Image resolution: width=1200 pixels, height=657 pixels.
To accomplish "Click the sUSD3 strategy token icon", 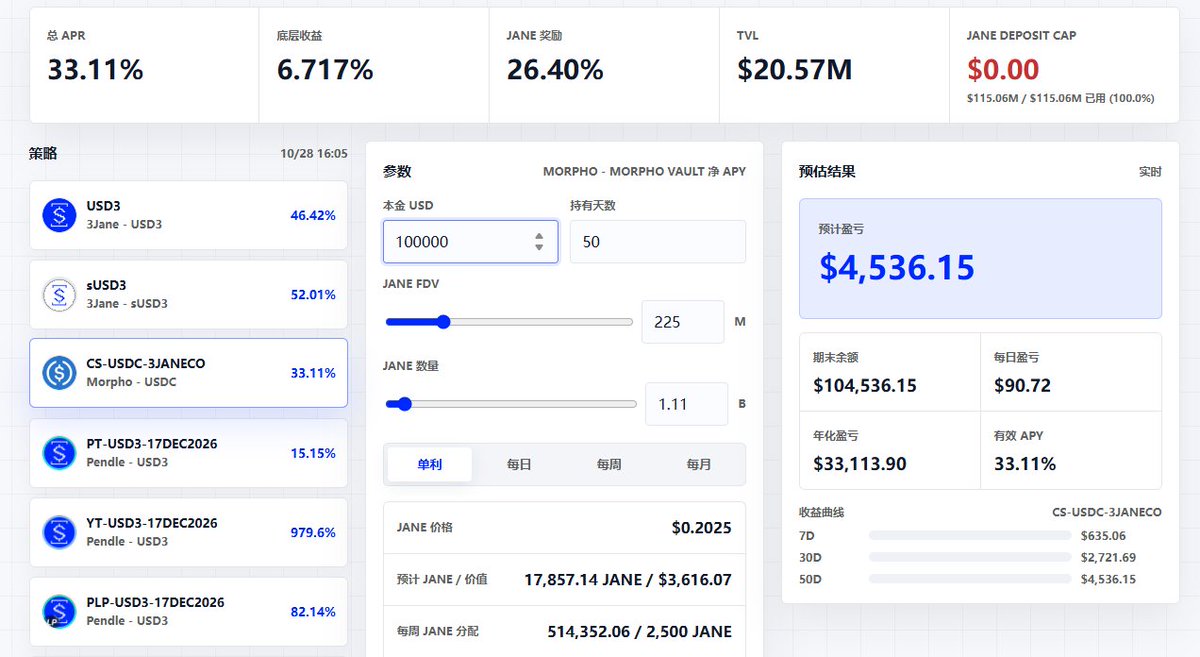I will point(59,294).
